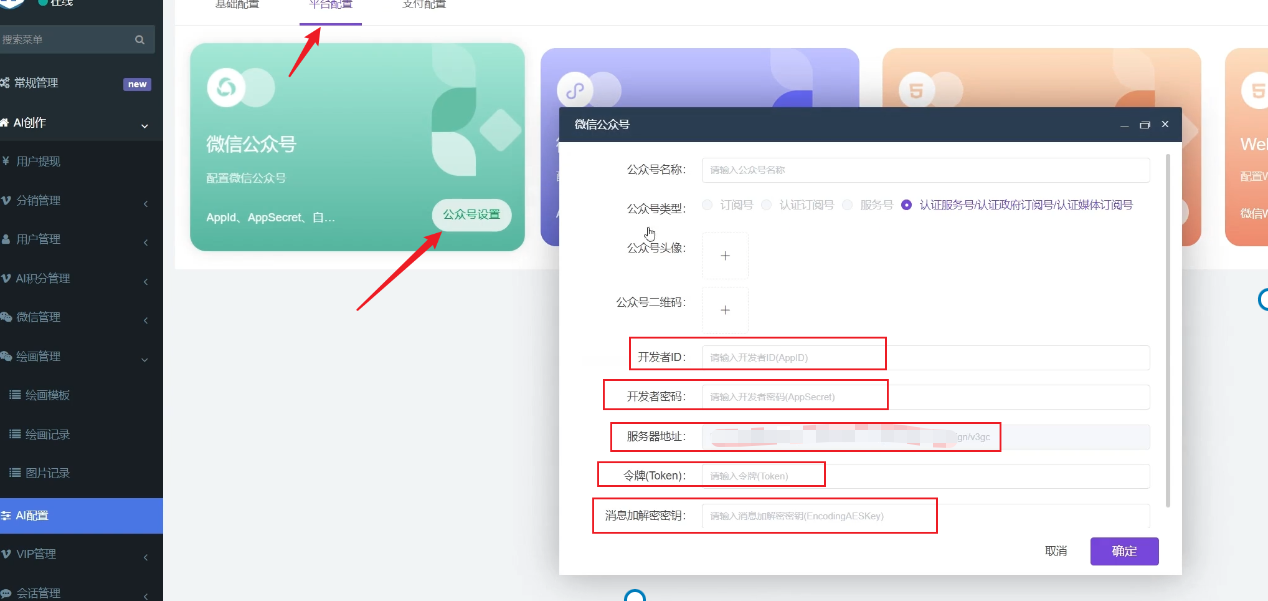Click the dialog vertical scrollbar
The width and height of the screenshot is (1268, 601).
[1168, 330]
